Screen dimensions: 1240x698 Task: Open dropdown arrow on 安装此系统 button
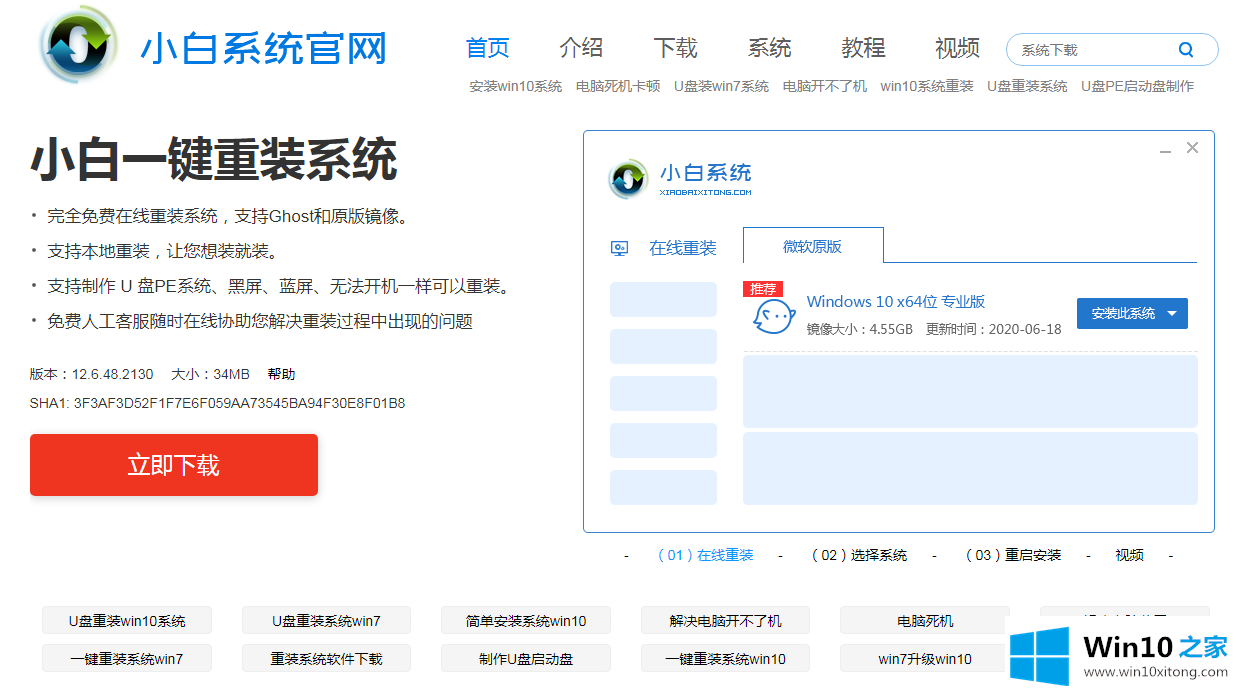pos(1172,314)
